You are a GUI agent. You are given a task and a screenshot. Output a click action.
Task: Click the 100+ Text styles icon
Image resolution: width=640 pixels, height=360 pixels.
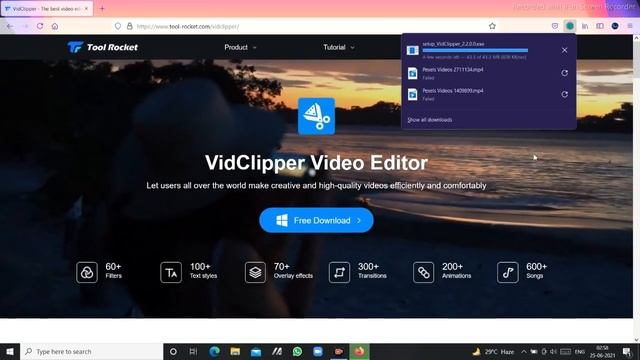[x=171, y=272]
